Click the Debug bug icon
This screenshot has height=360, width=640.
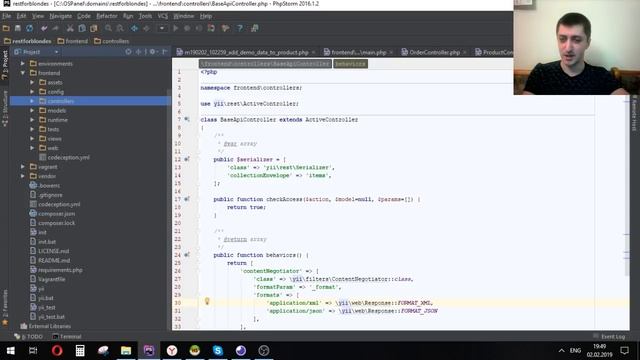[187, 28]
